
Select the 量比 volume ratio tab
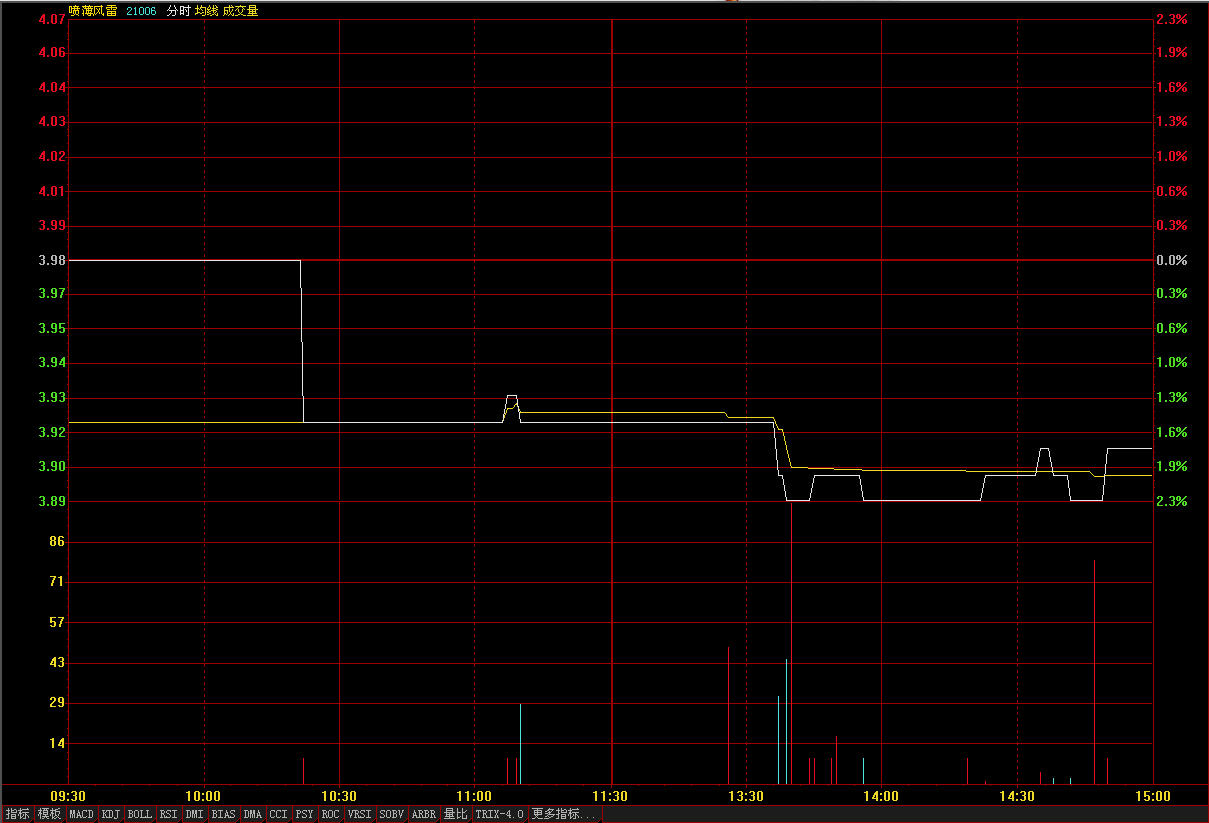coord(456,814)
